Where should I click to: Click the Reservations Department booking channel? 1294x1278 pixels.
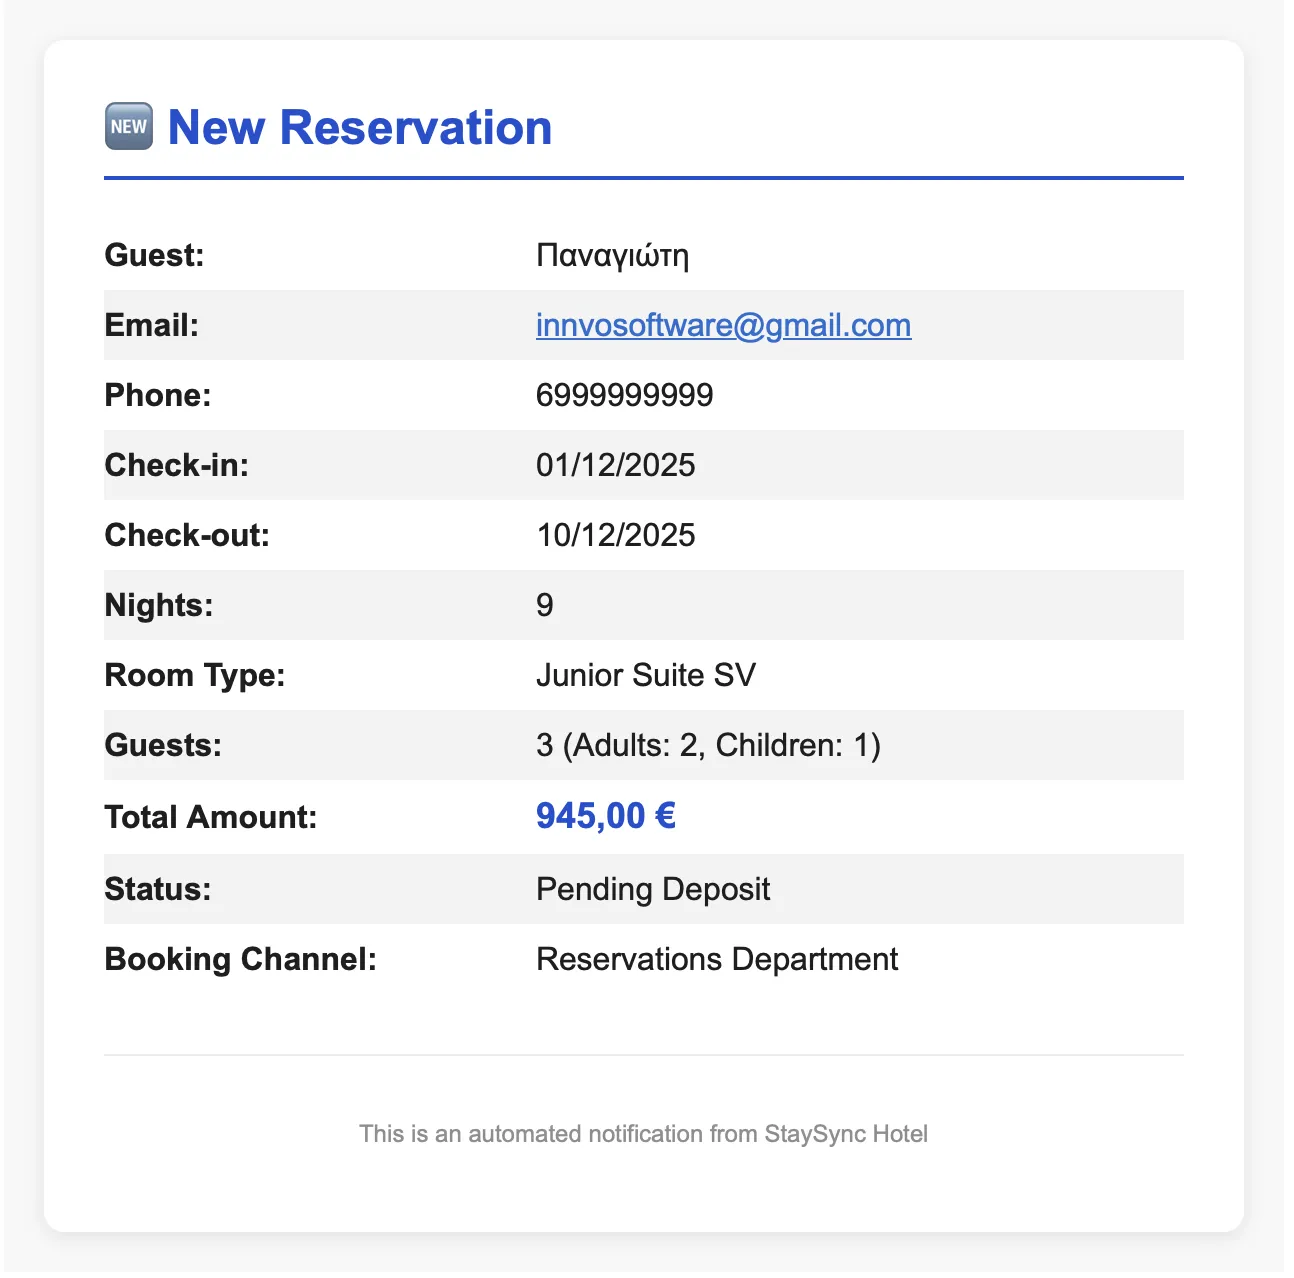tap(716, 959)
